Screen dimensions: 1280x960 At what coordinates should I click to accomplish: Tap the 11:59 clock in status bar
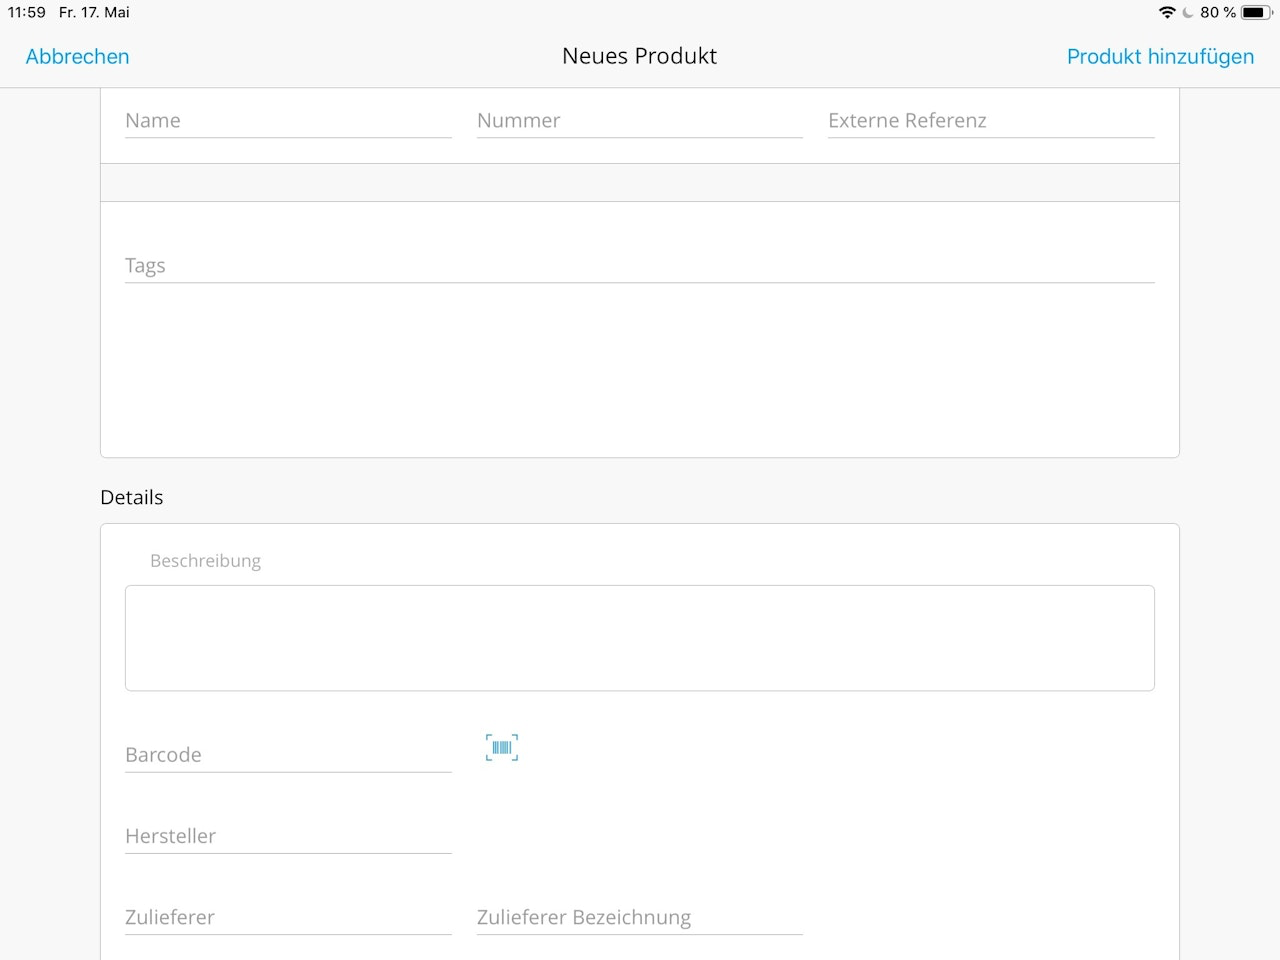(x=27, y=12)
